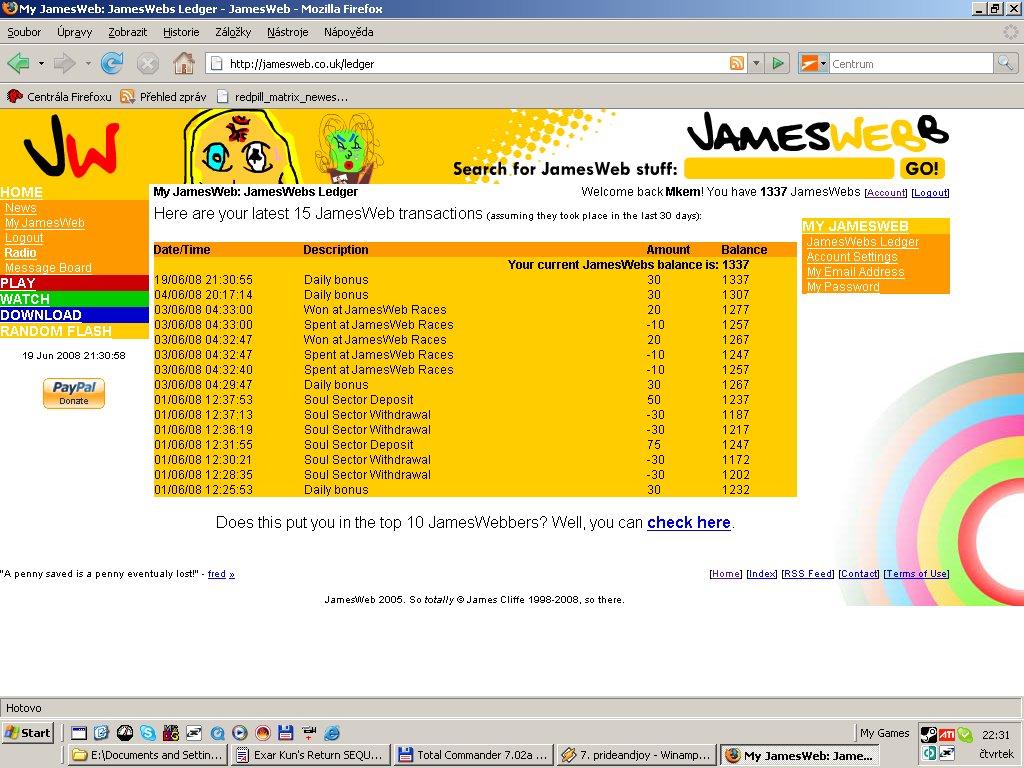Click the Windows Start button
1024x768 pixels.
(x=27, y=733)
